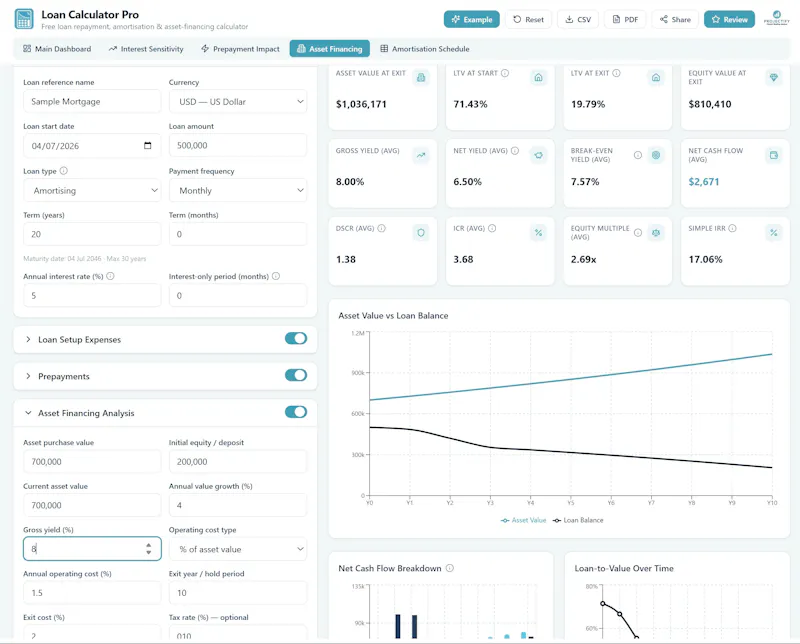800x644 pixels.
Task: Show info for DSCR (Avg)
Action: coord(382,228)
